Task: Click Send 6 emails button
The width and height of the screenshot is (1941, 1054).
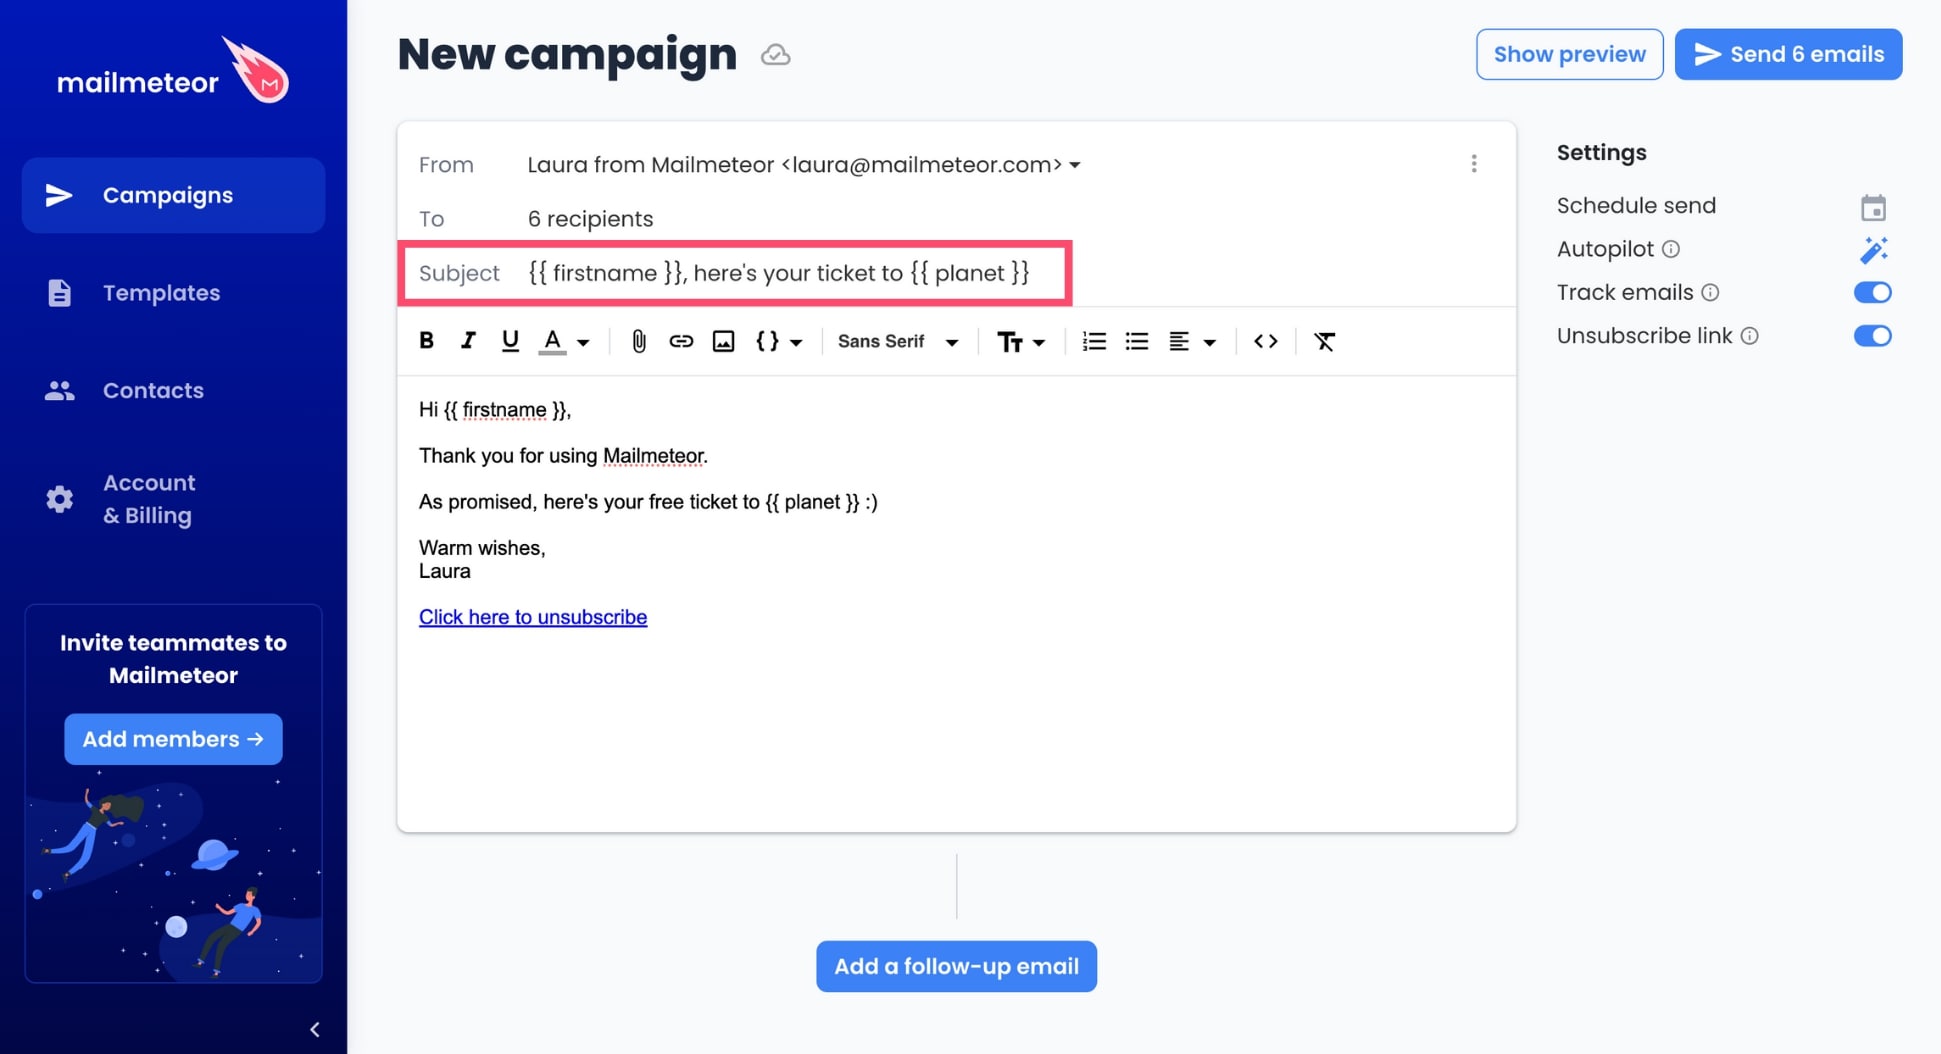Action: [1788, 54]
